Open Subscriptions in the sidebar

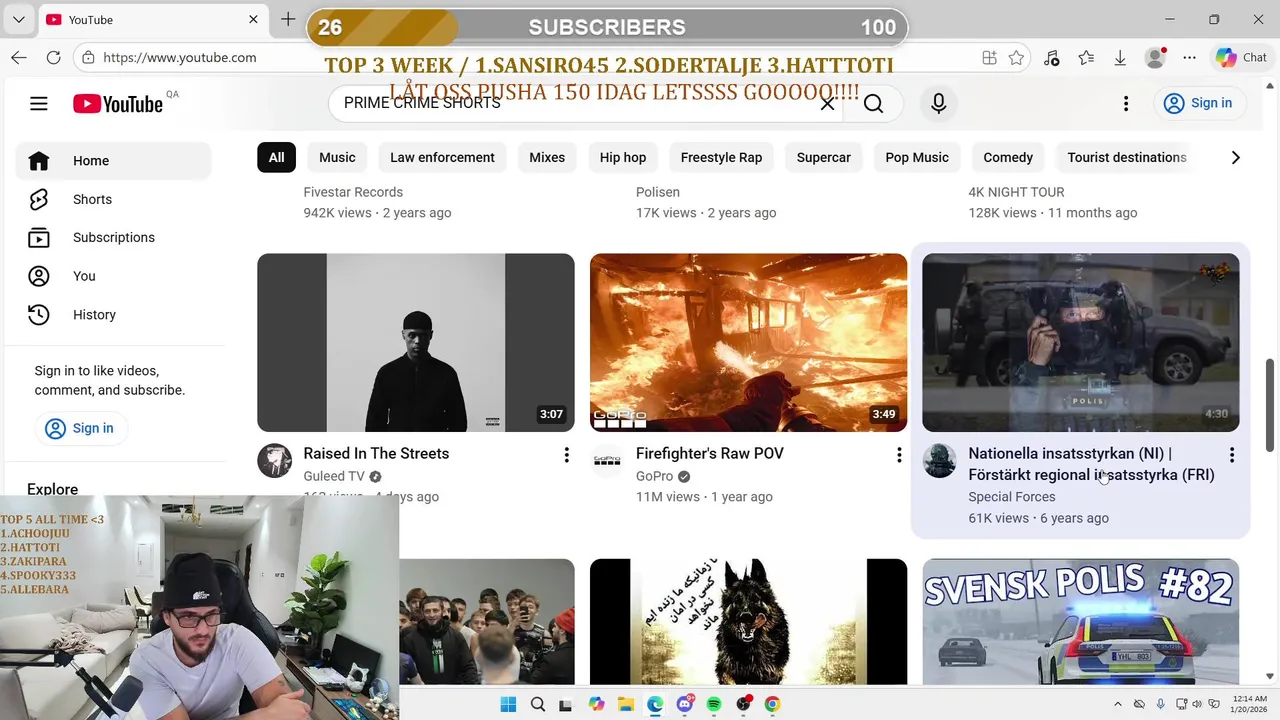(113, 238)
